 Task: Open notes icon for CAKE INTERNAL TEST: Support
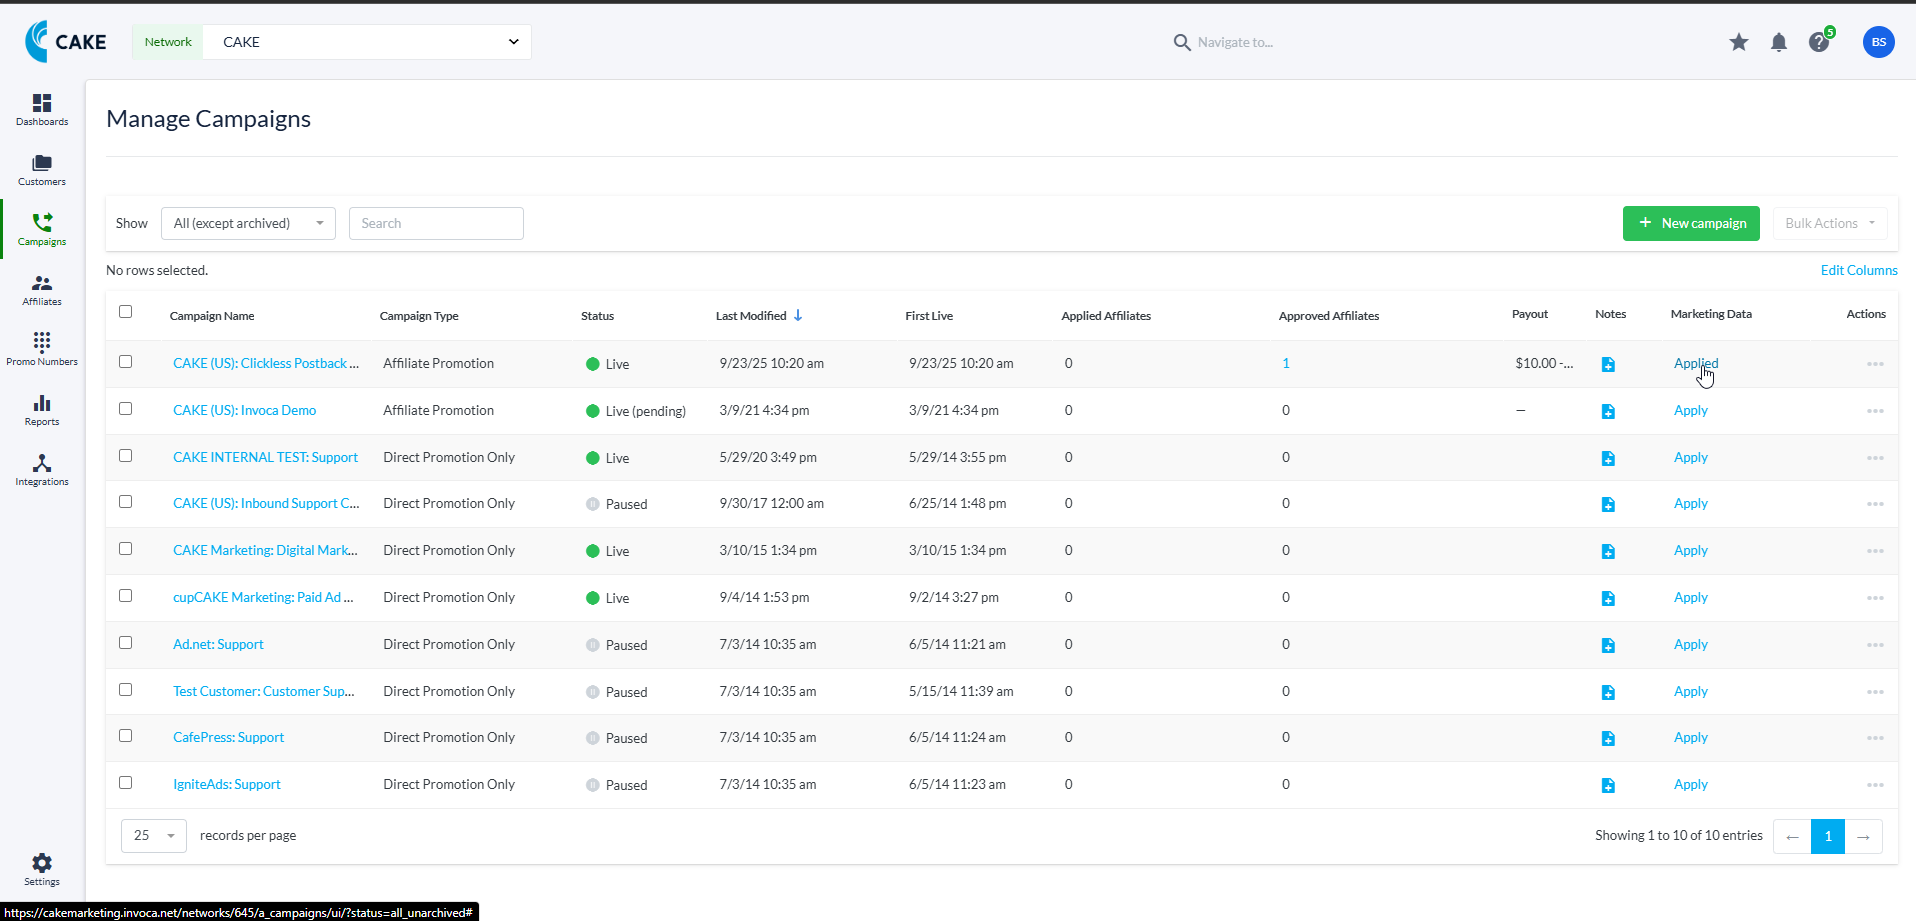(1608, 459)
